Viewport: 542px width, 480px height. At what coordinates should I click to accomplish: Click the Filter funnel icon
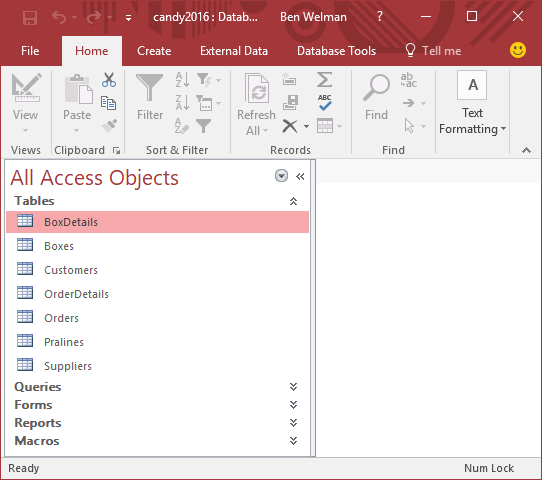(x=150, y=87)
